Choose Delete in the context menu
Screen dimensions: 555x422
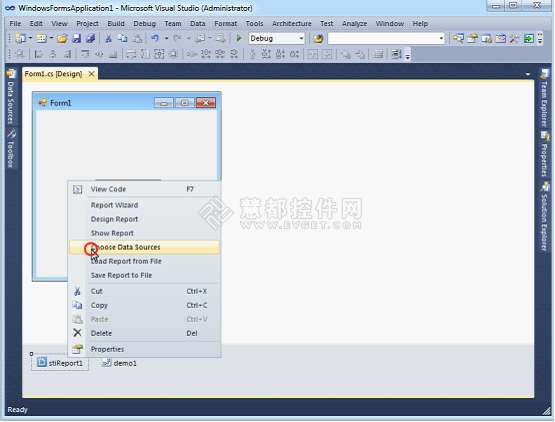[144, 333]
